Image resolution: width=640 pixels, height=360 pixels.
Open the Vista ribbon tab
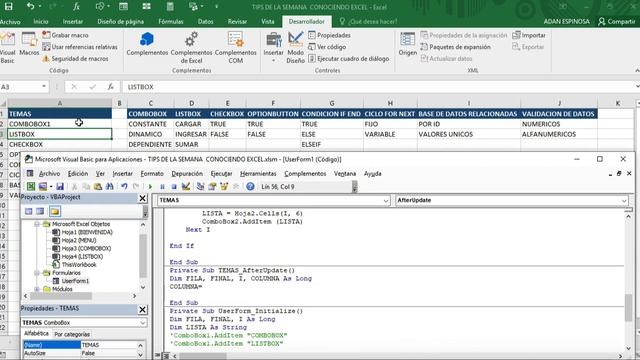pos(268,21)
